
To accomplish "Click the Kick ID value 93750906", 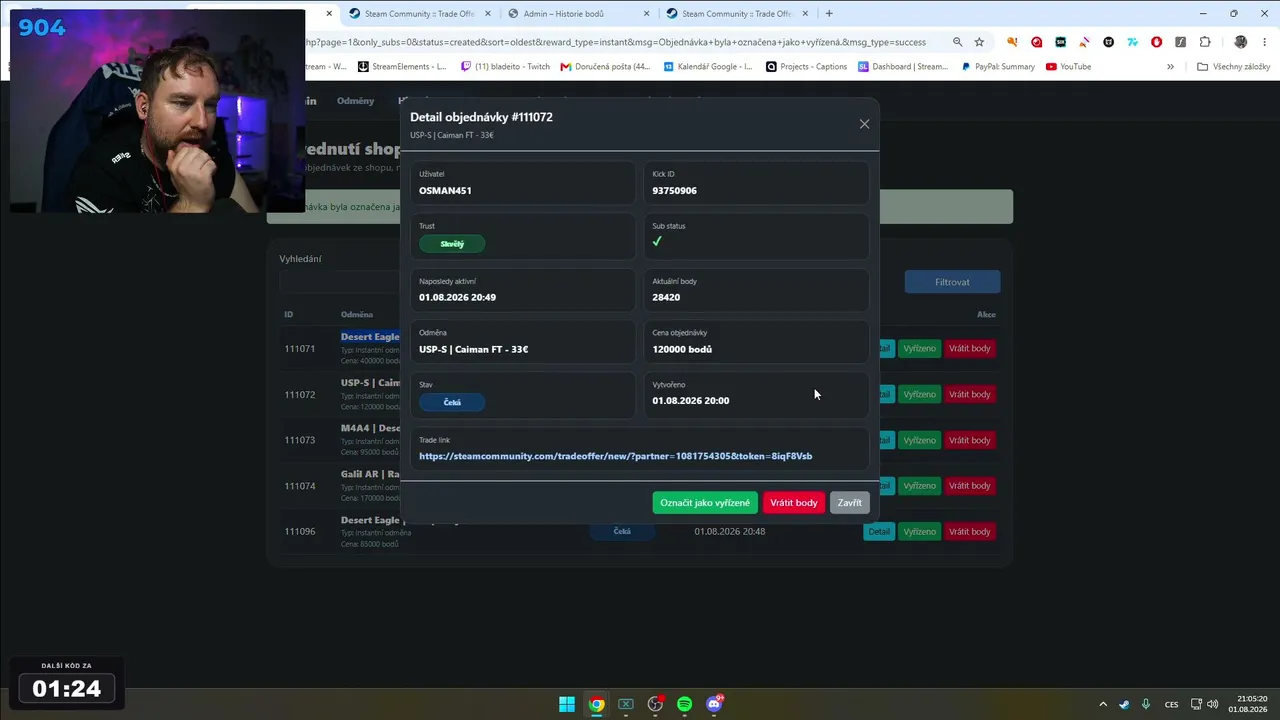I will pos(675,190).
